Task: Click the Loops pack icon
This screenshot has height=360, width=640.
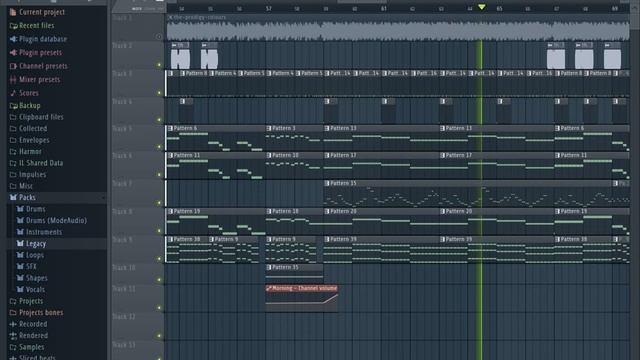Action: coord(20,255)
